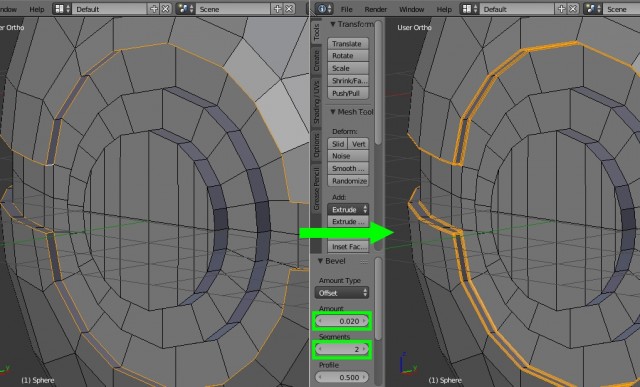Click the scene browse icon in the left window
640x387 pixels.
coord(185,9)
